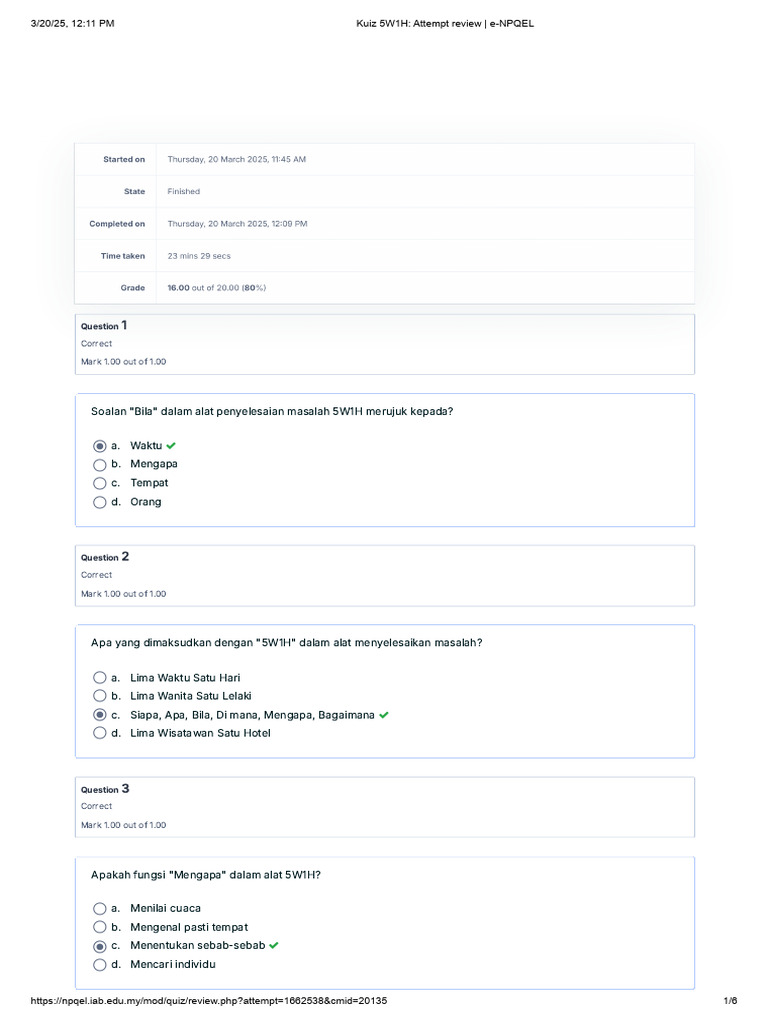The height and width of the screenshot is (1024, 768).
Task: Click green checkmark beside Waktu answer
Action: click(x=172, y=445)
